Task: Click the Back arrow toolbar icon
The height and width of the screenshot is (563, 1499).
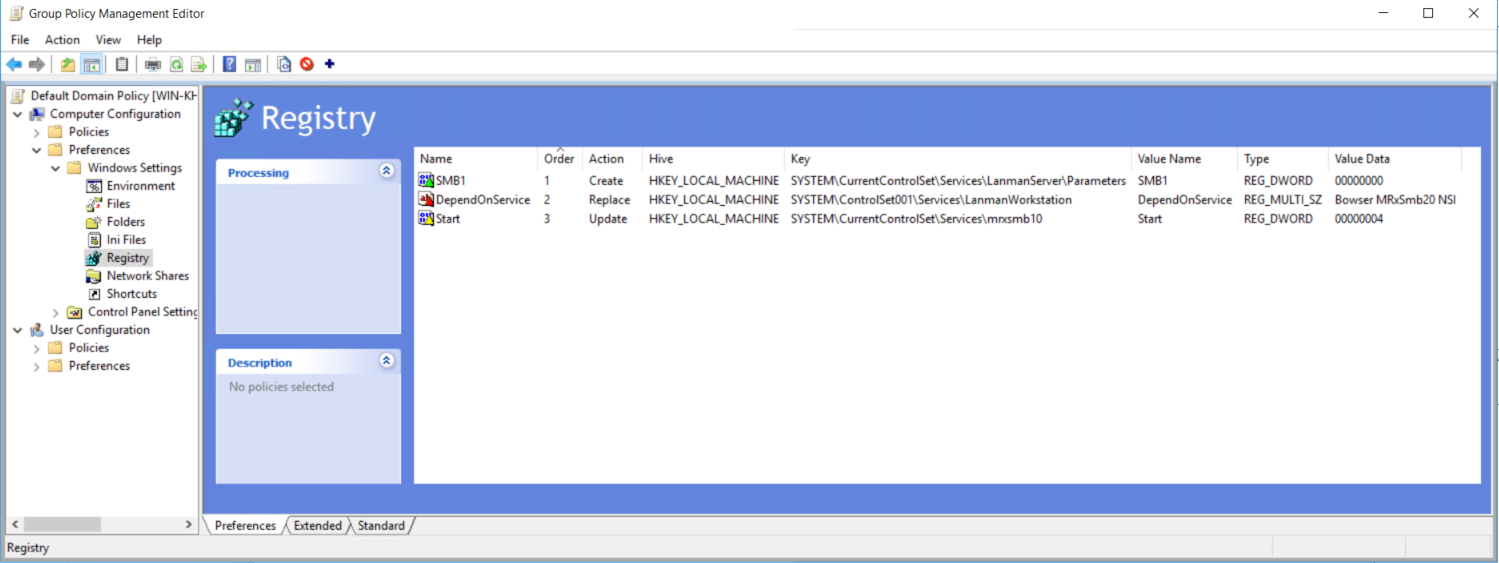Action: point(14,65)
